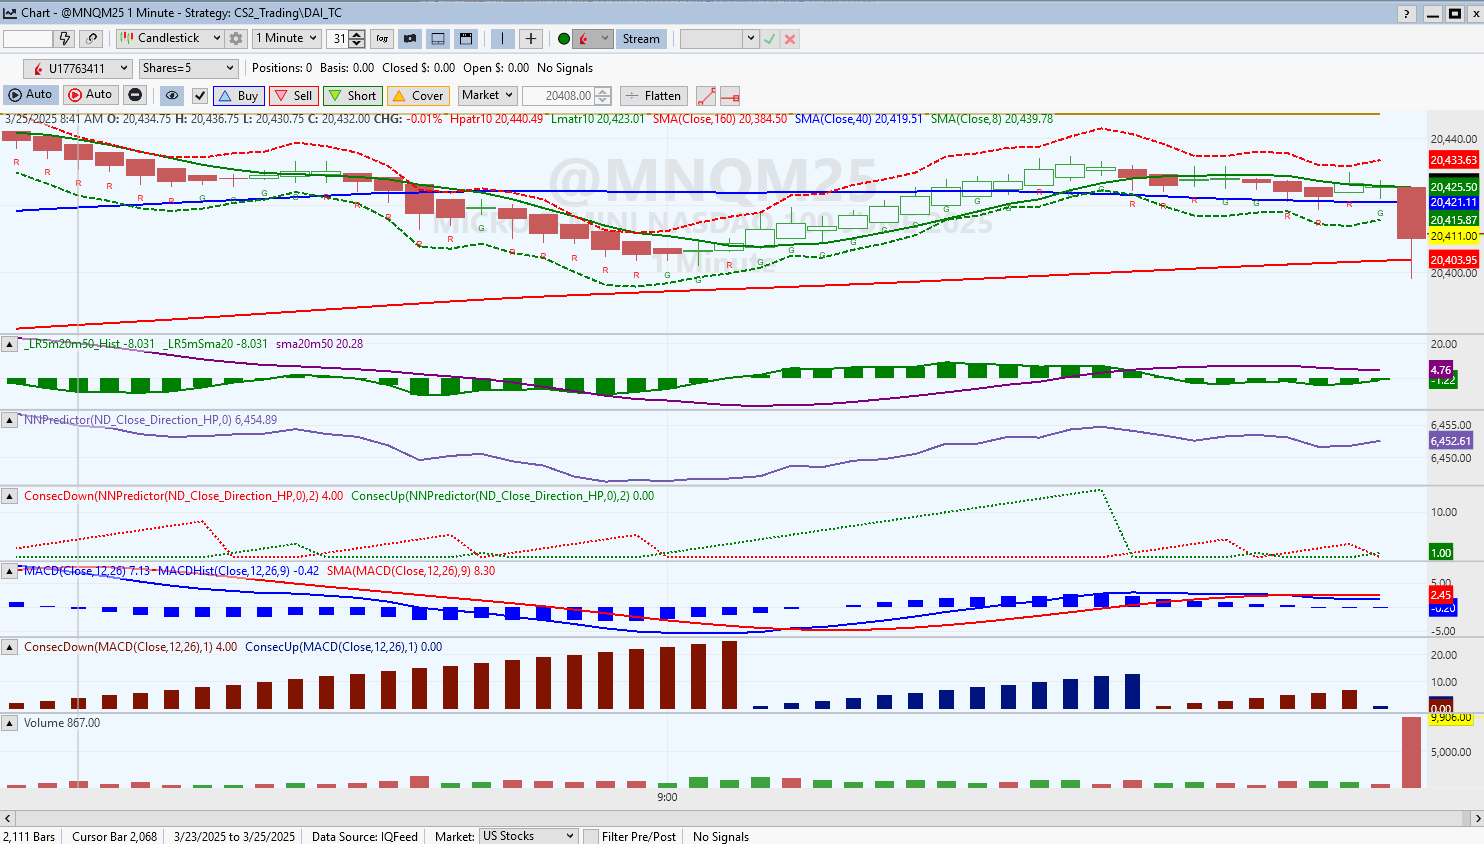Image resolution: width=1484 pixels, height=844 pixels.
Task: Toggle the eye visibility icon
Action: 172,96
